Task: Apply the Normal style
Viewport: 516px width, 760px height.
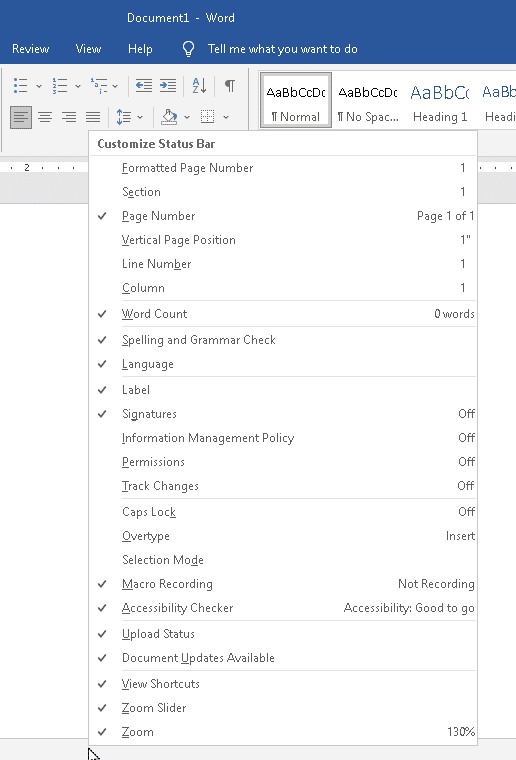Action: coord(296,100)
